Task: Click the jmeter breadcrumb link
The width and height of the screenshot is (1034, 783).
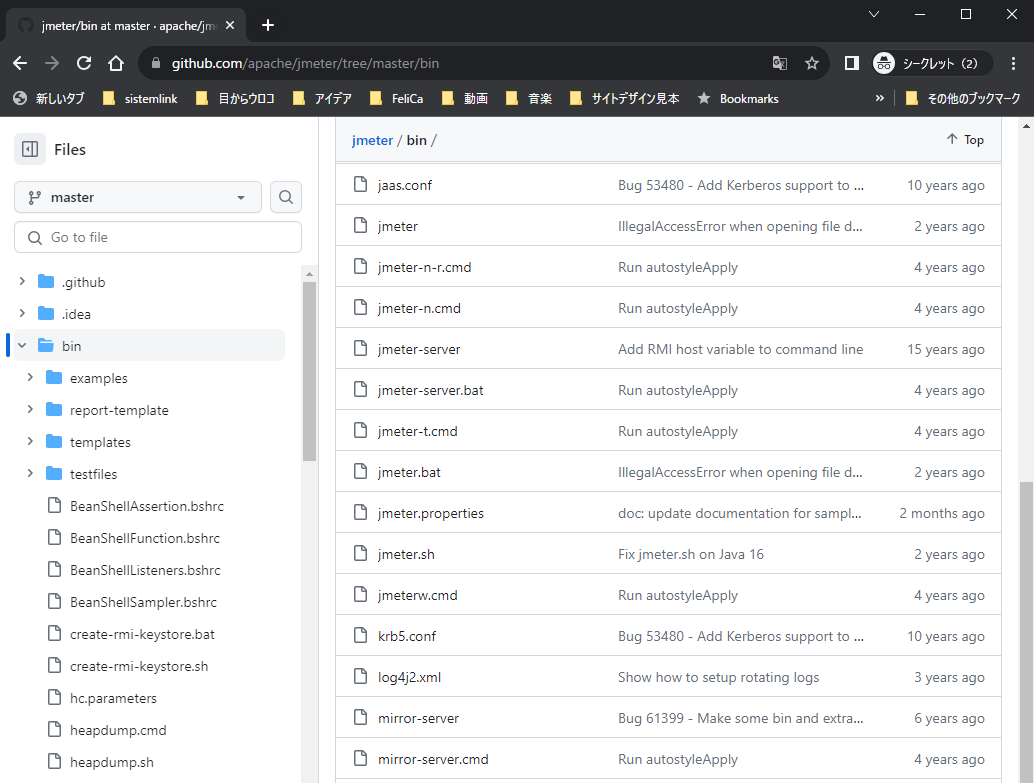Action: 372,140
